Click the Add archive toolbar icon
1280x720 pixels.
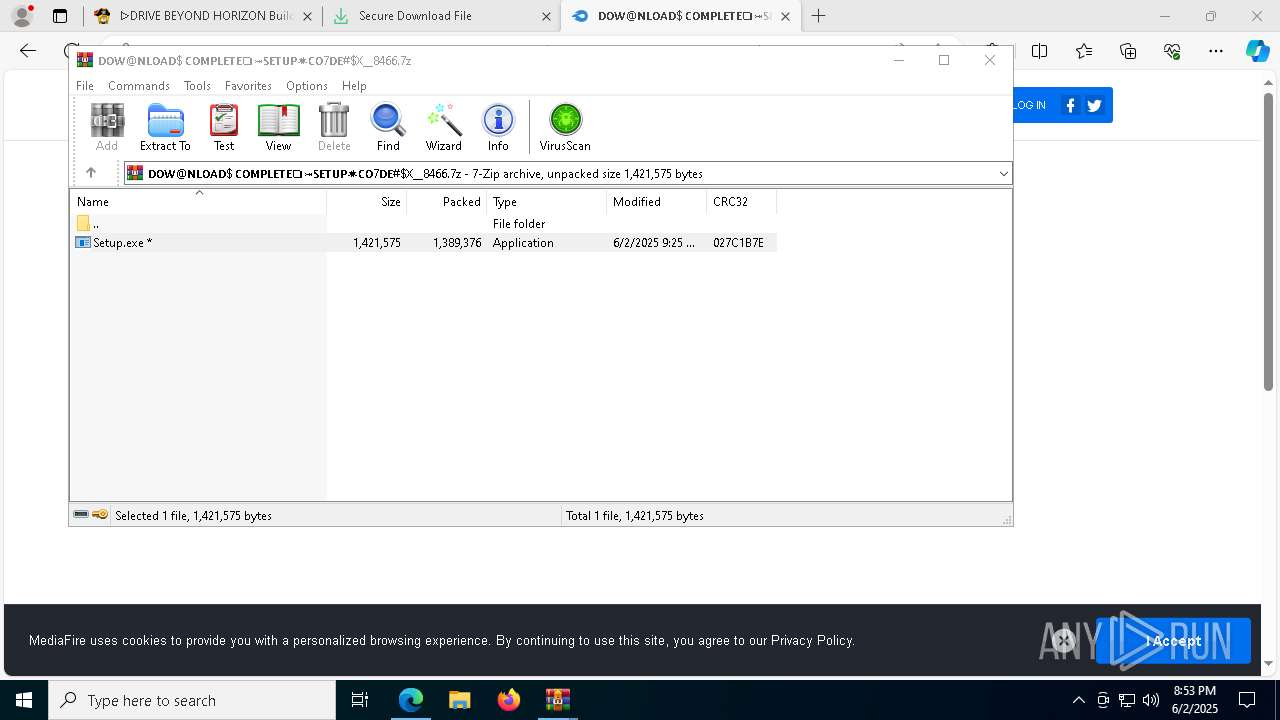(107, 127)
